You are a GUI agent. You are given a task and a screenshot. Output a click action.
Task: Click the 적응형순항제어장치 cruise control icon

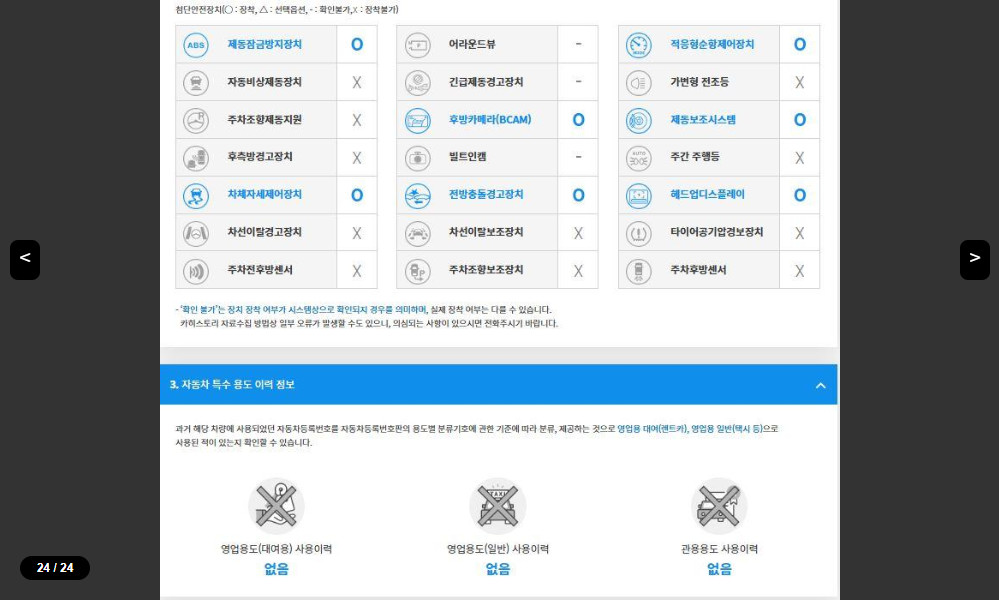[x=638, y=45]
